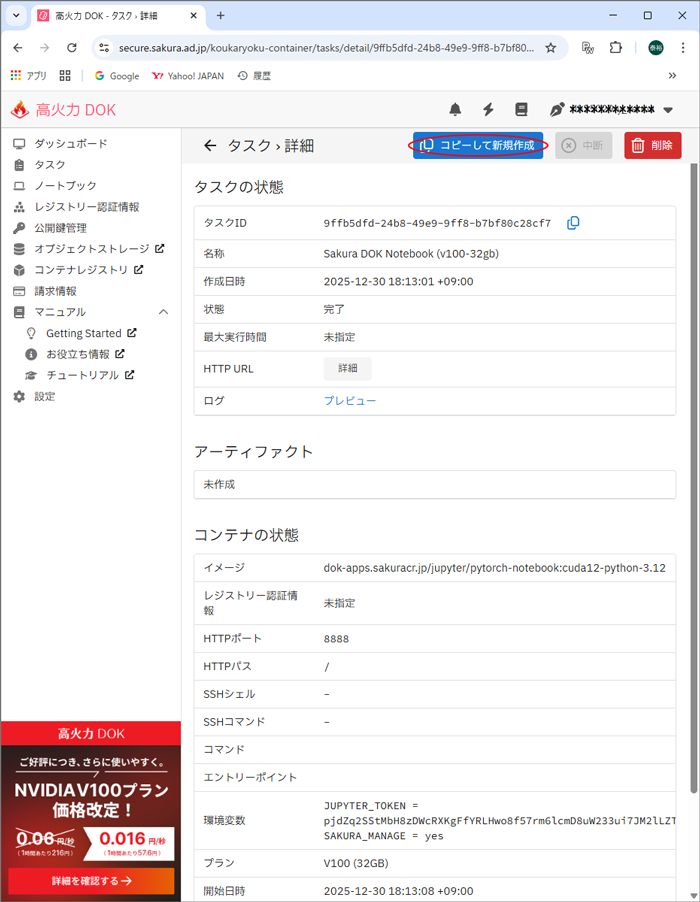
Task: Click the notification bell icon
Action: (x=455, y=109)
